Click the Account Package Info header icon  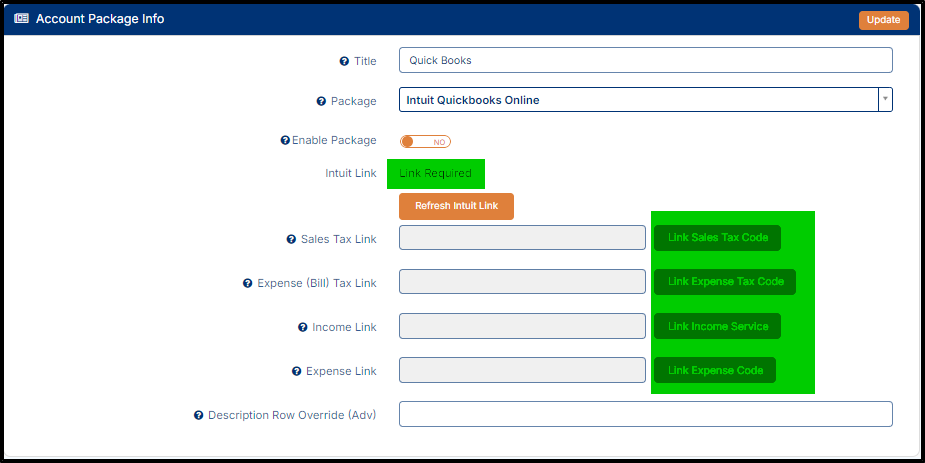click(x=21, y=19)
